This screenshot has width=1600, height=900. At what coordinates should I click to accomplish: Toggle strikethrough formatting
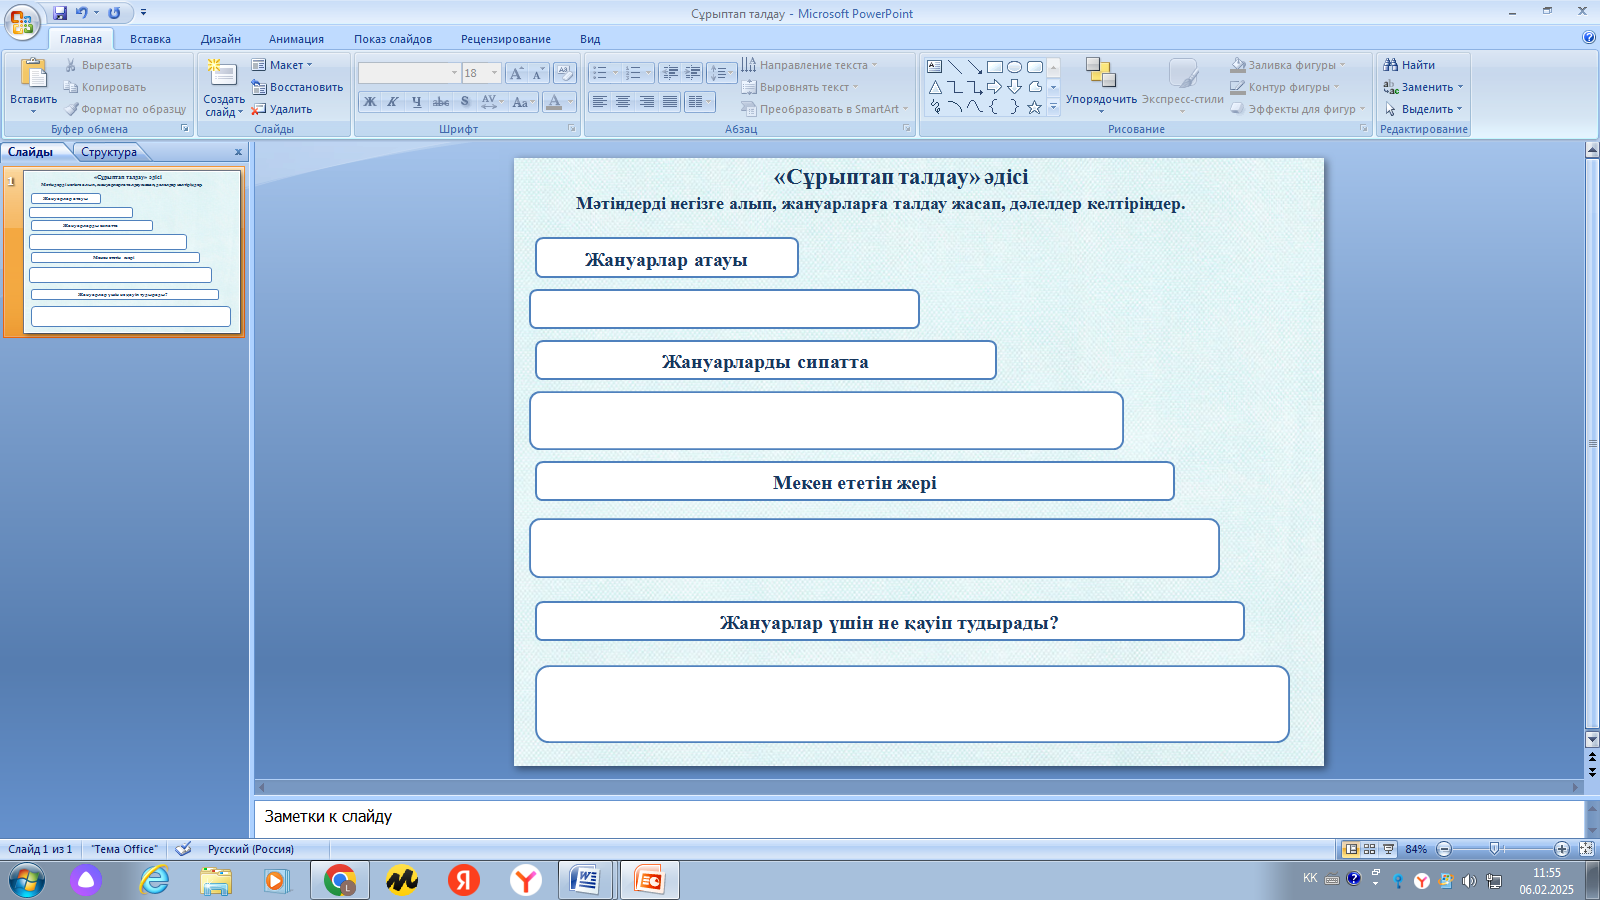tap(440, 102)
